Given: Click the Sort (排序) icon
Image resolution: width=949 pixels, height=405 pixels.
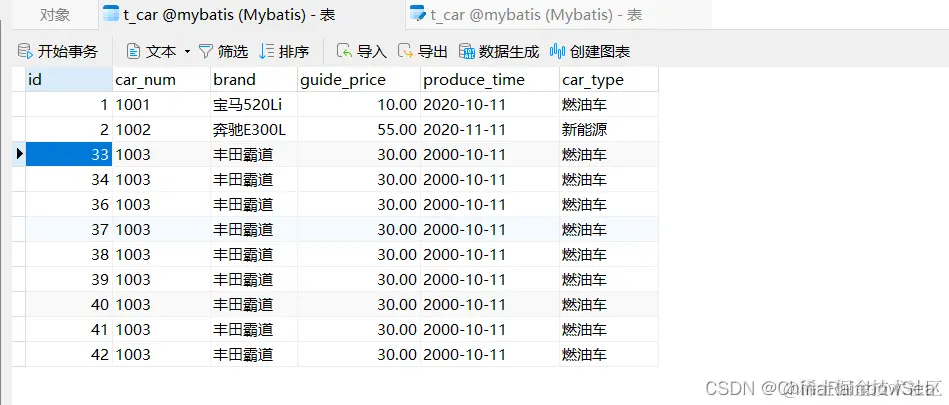Looking at the screenshot, I should [266, 51].
